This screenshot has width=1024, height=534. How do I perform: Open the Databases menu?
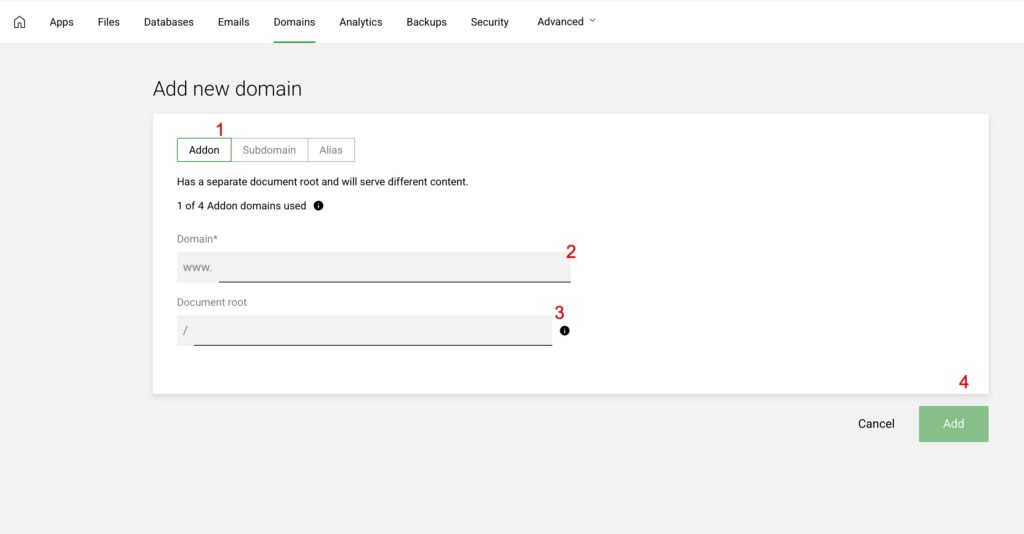(x=168, y=22)
